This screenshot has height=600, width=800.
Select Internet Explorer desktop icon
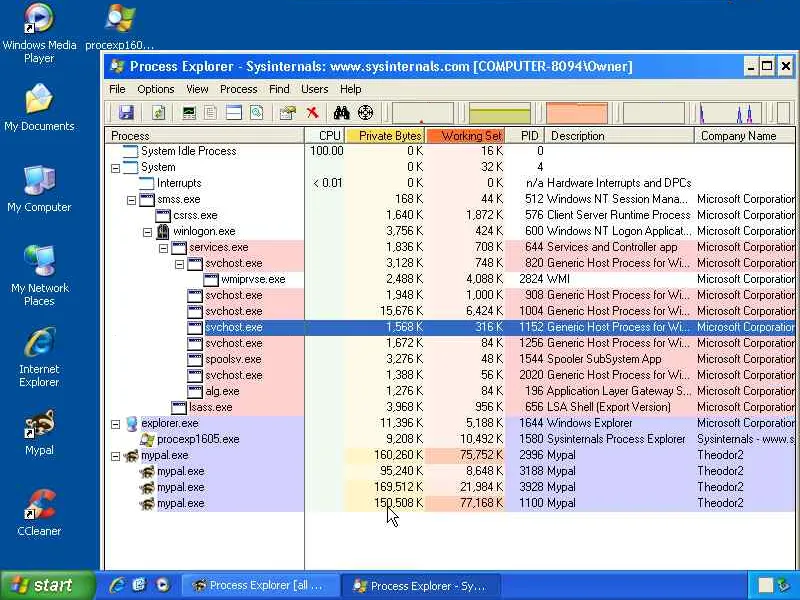(x=39, y=357)
